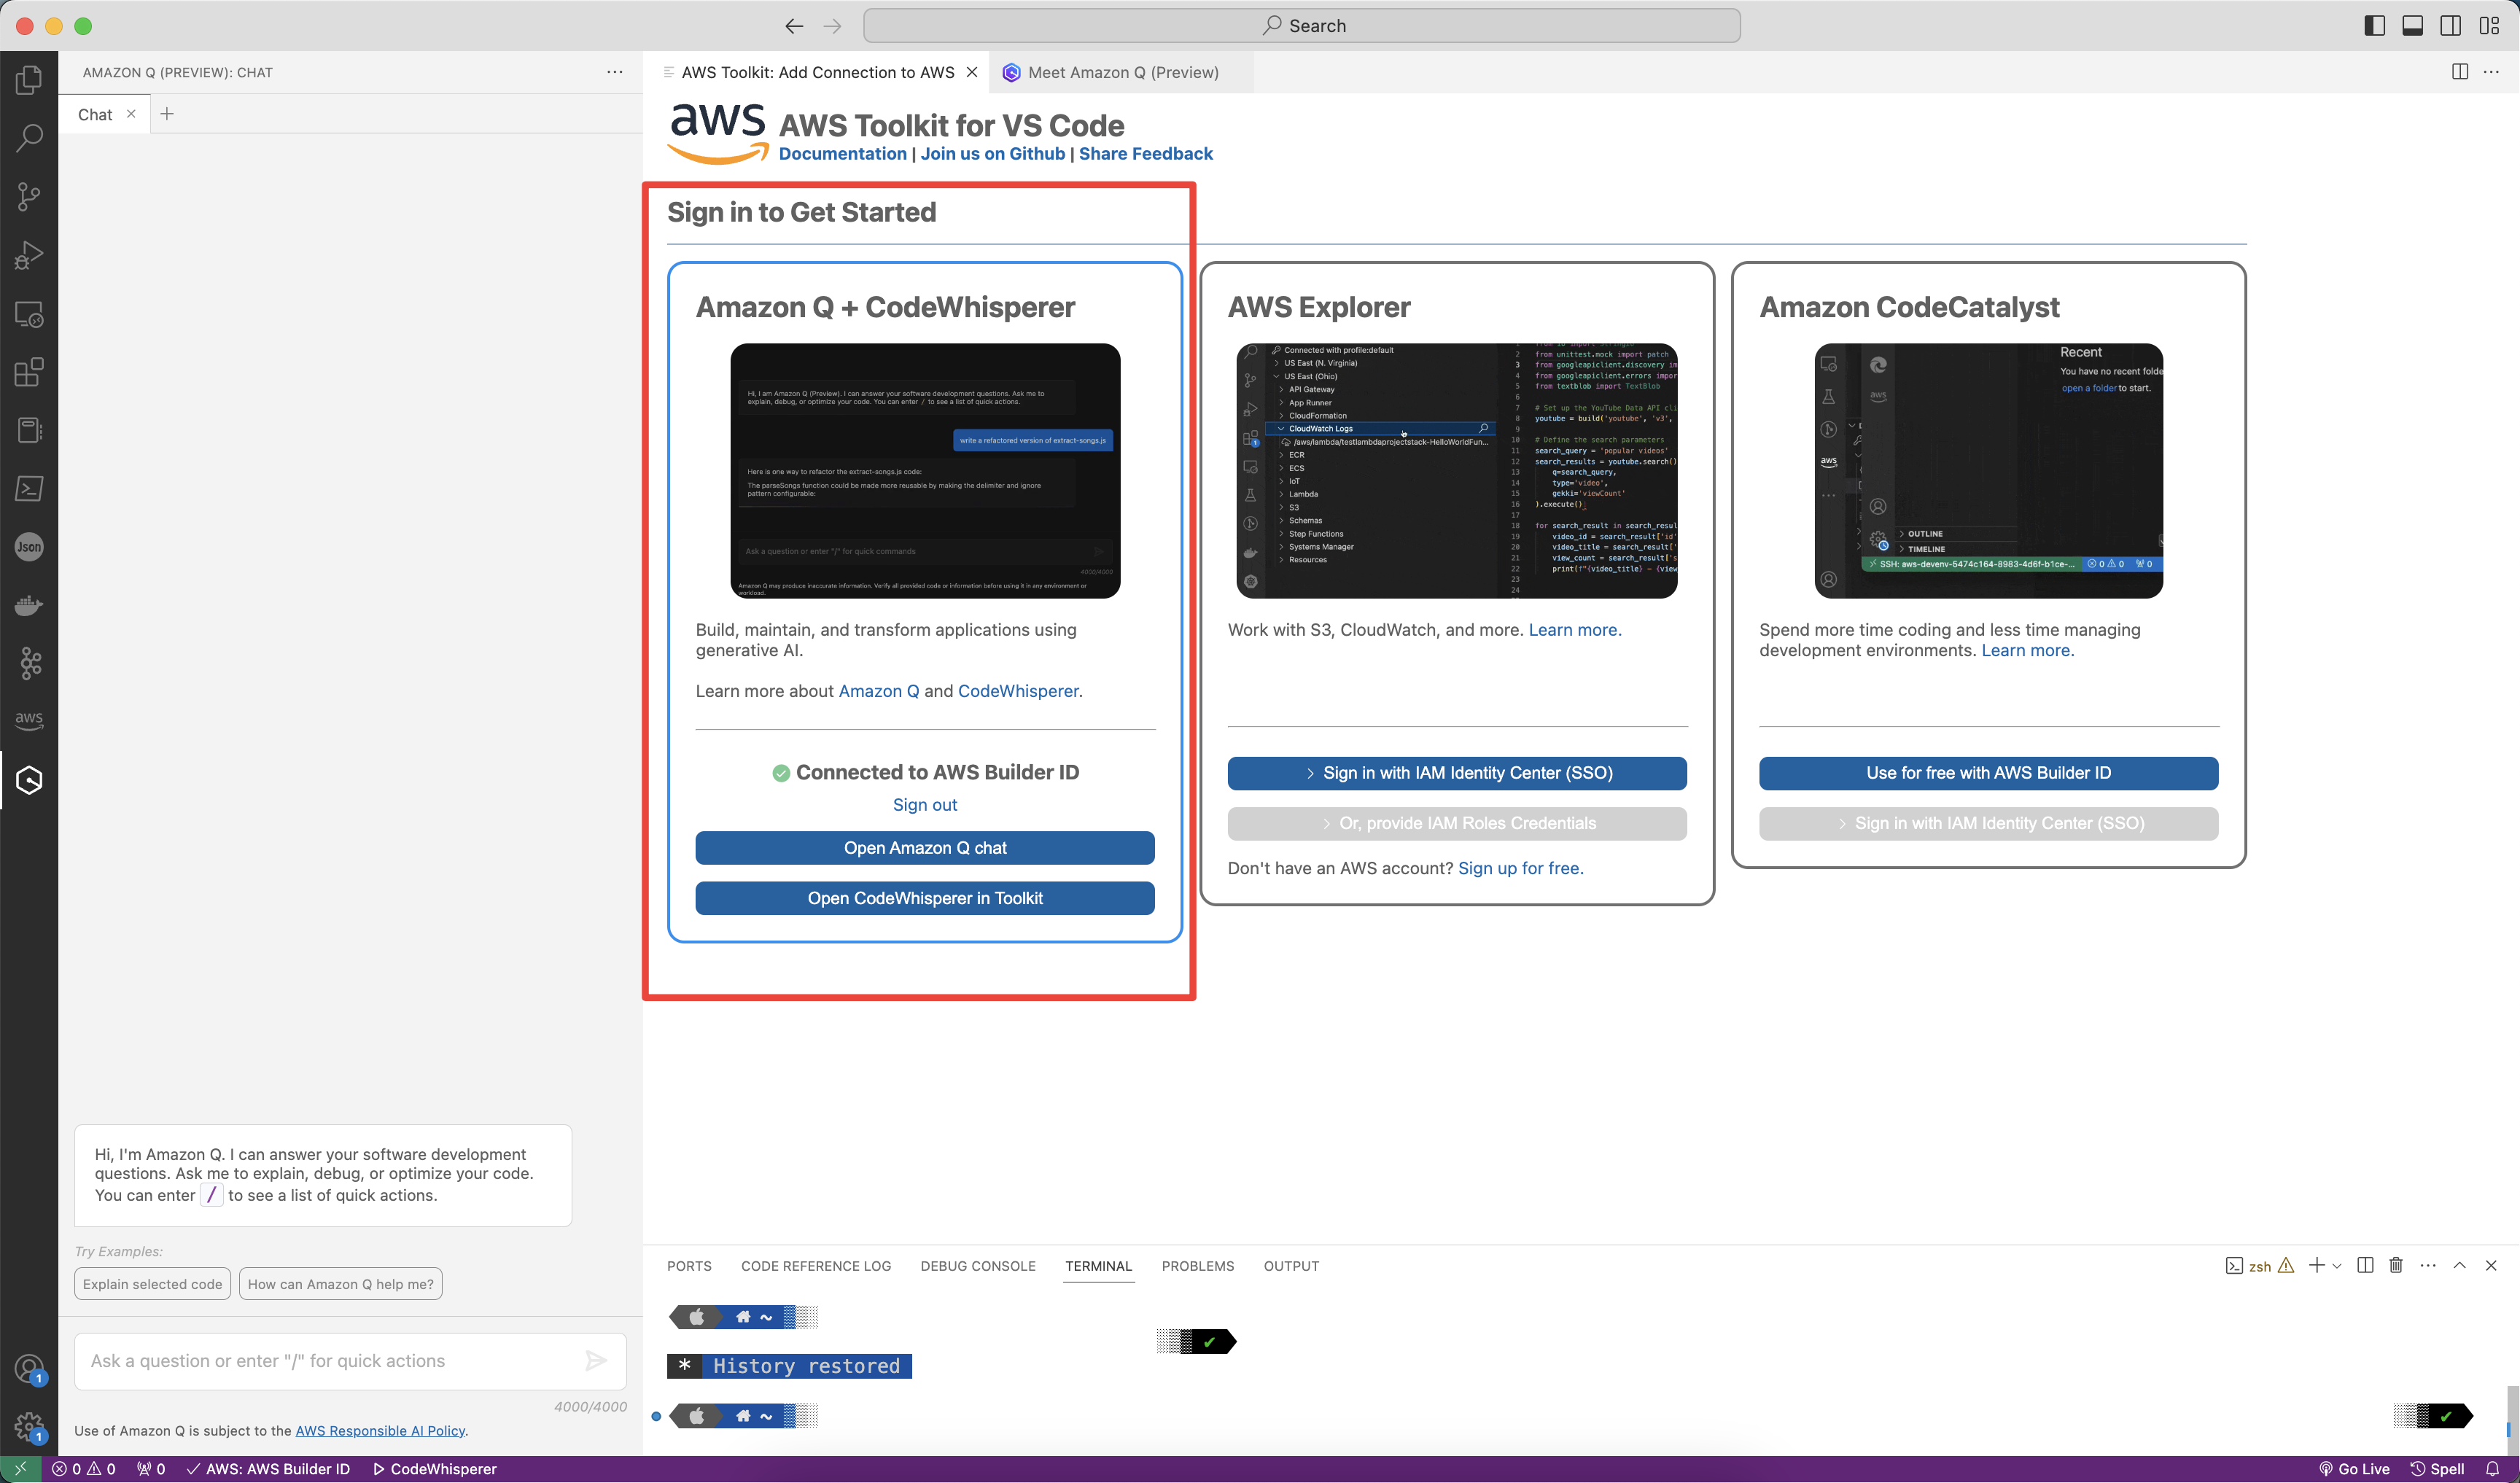
Task: Switch to the PORTS panel tab
Action: click(689, 1266)
